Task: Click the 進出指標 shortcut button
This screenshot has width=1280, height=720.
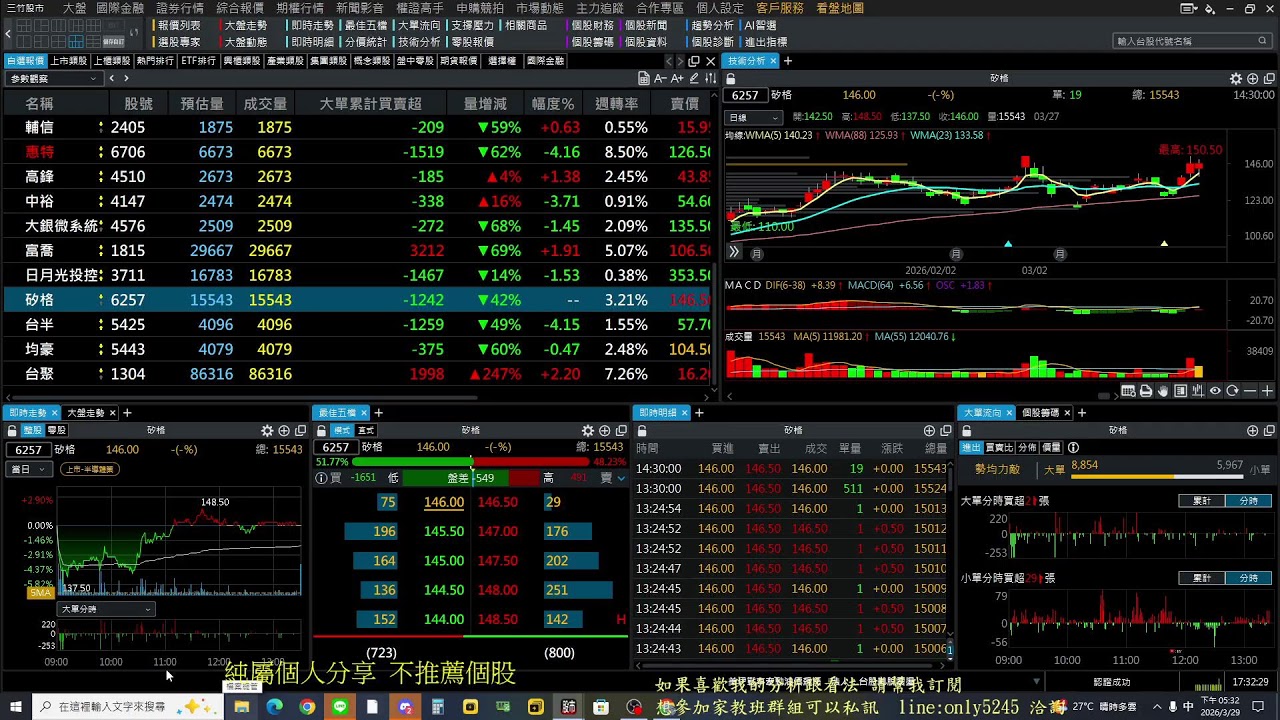Action: pyautogui.click(x=766, y=42)
